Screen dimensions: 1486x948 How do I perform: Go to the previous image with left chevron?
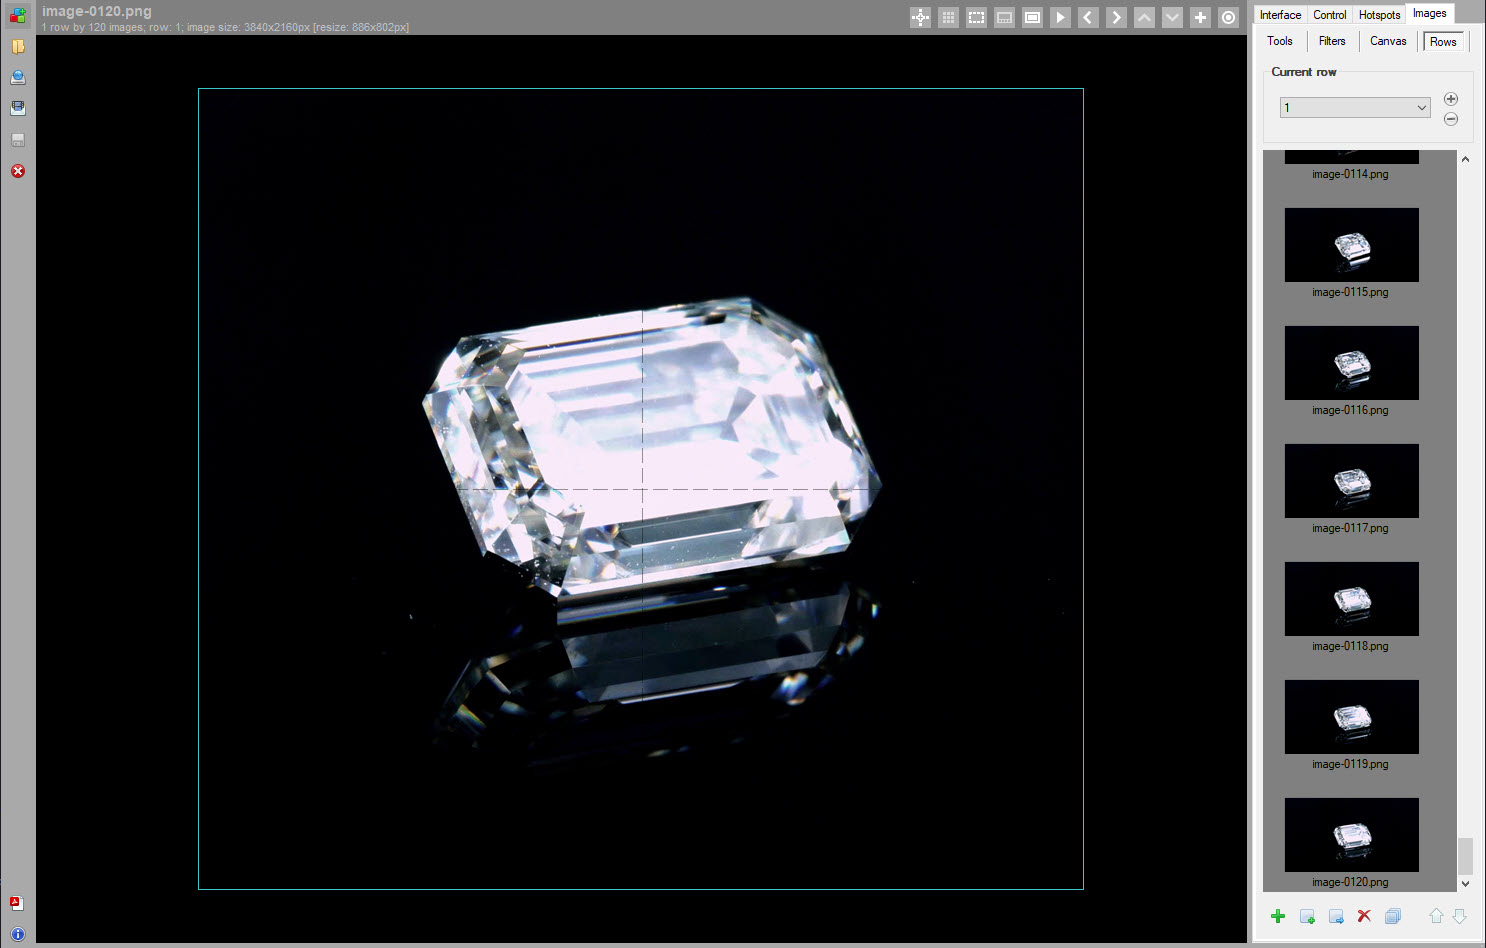point(1088,17)
